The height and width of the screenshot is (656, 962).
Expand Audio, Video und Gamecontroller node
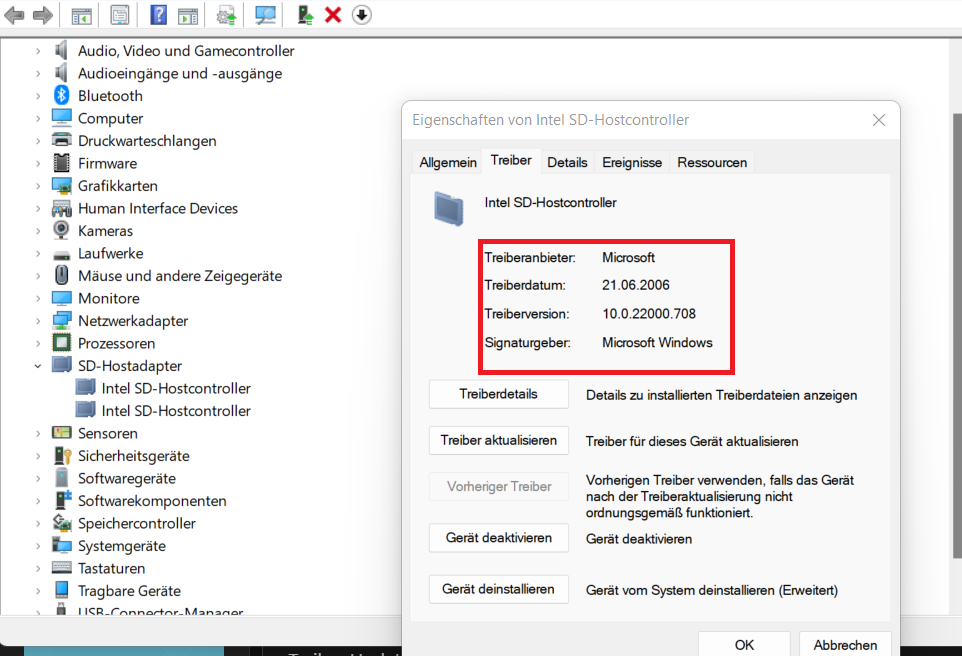(x=38, y=51)
